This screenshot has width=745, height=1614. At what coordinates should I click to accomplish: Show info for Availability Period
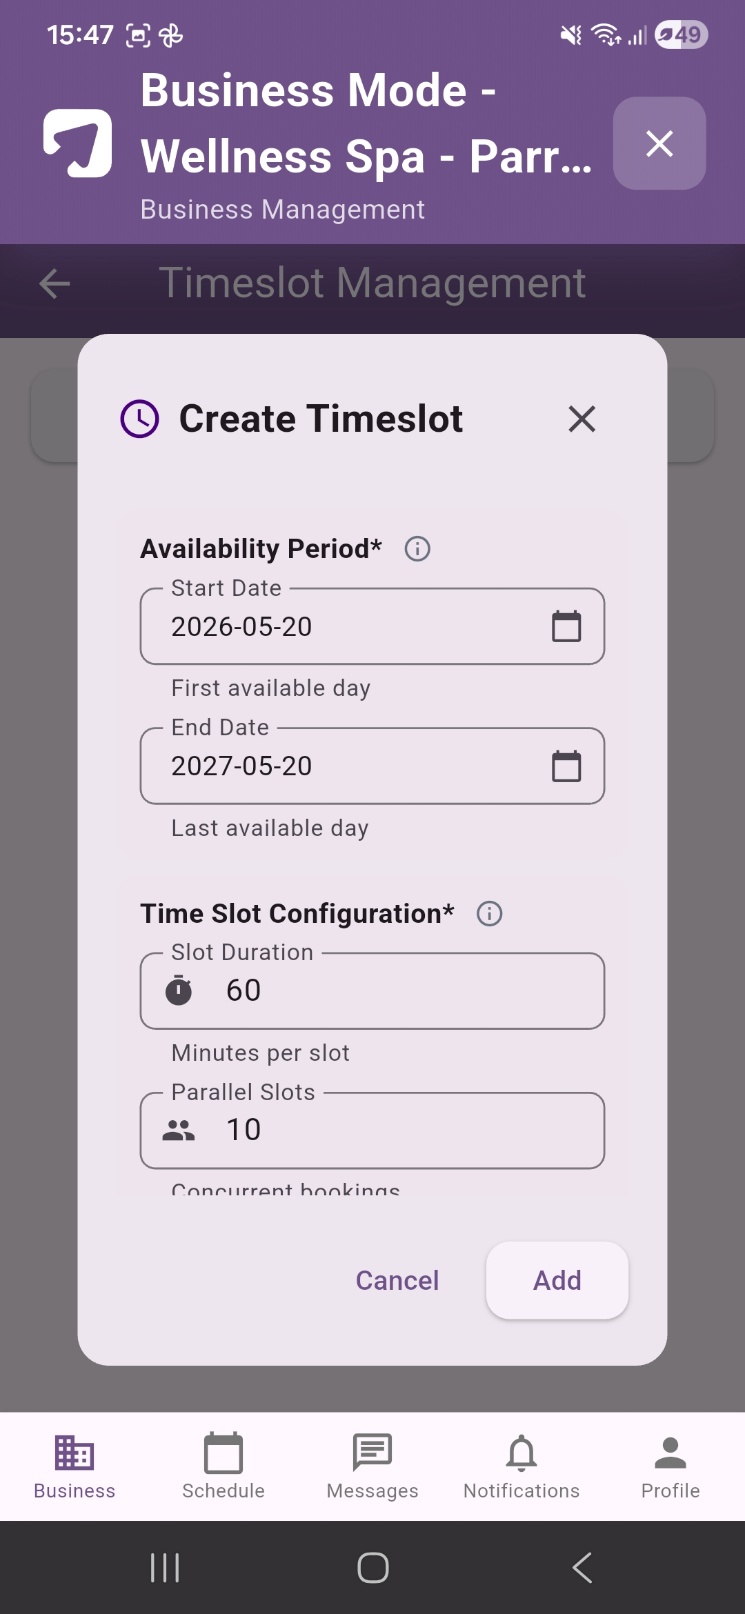tap(417, 549)
